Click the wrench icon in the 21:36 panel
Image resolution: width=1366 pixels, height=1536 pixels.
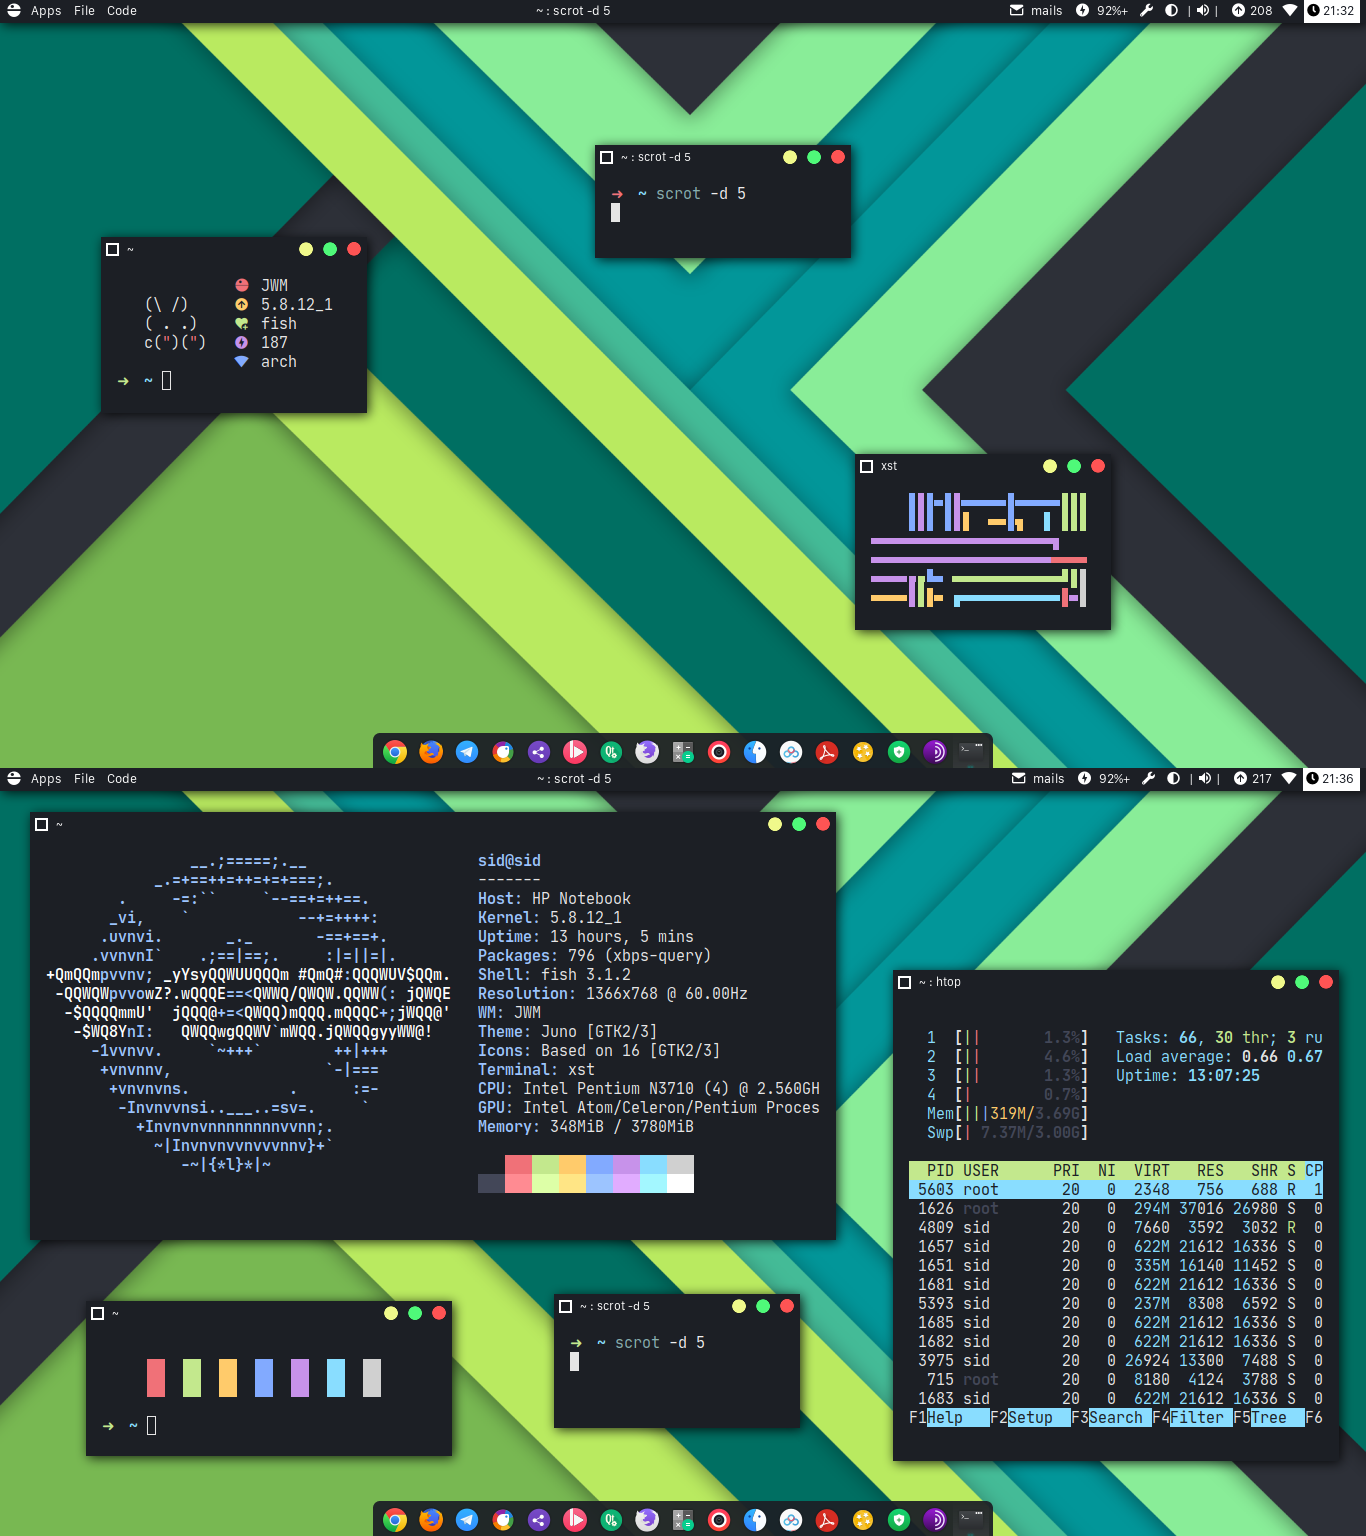pos(1148,778)
